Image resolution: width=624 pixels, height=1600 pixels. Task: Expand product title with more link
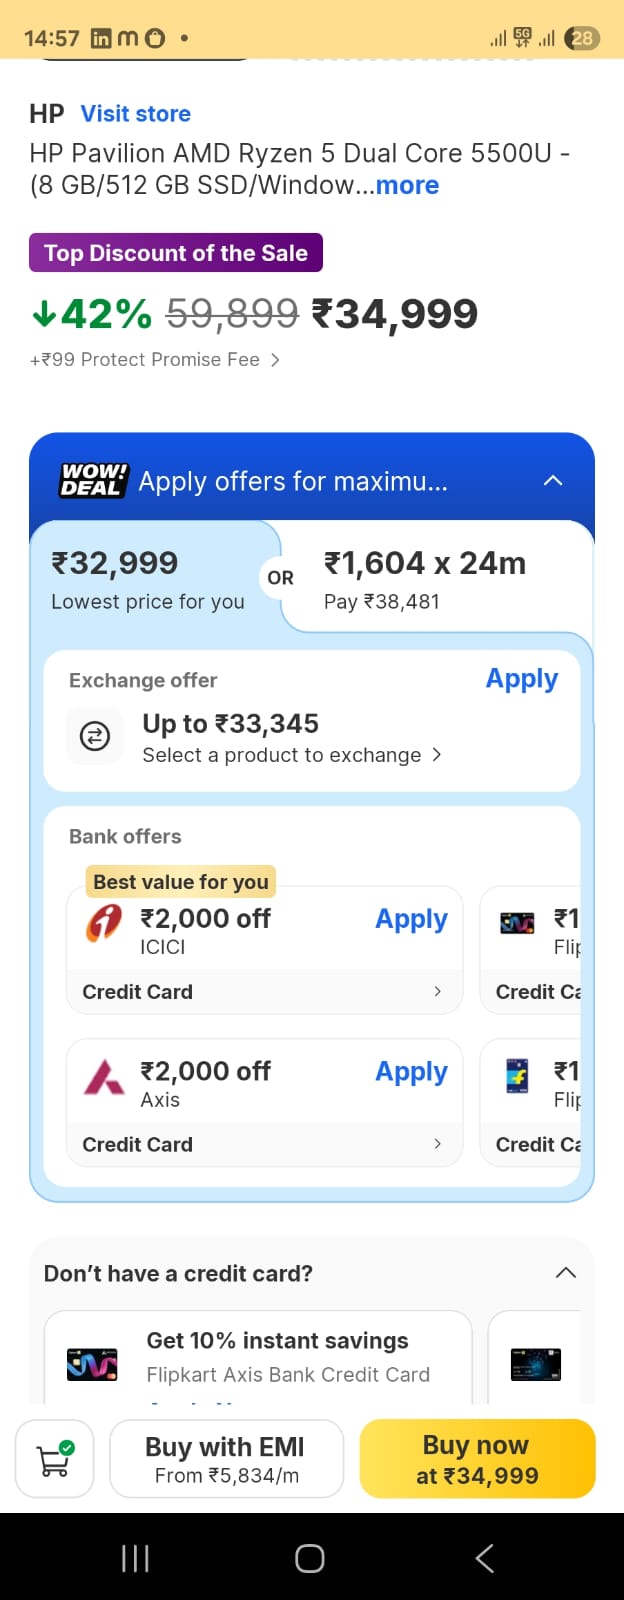point(407,186)
